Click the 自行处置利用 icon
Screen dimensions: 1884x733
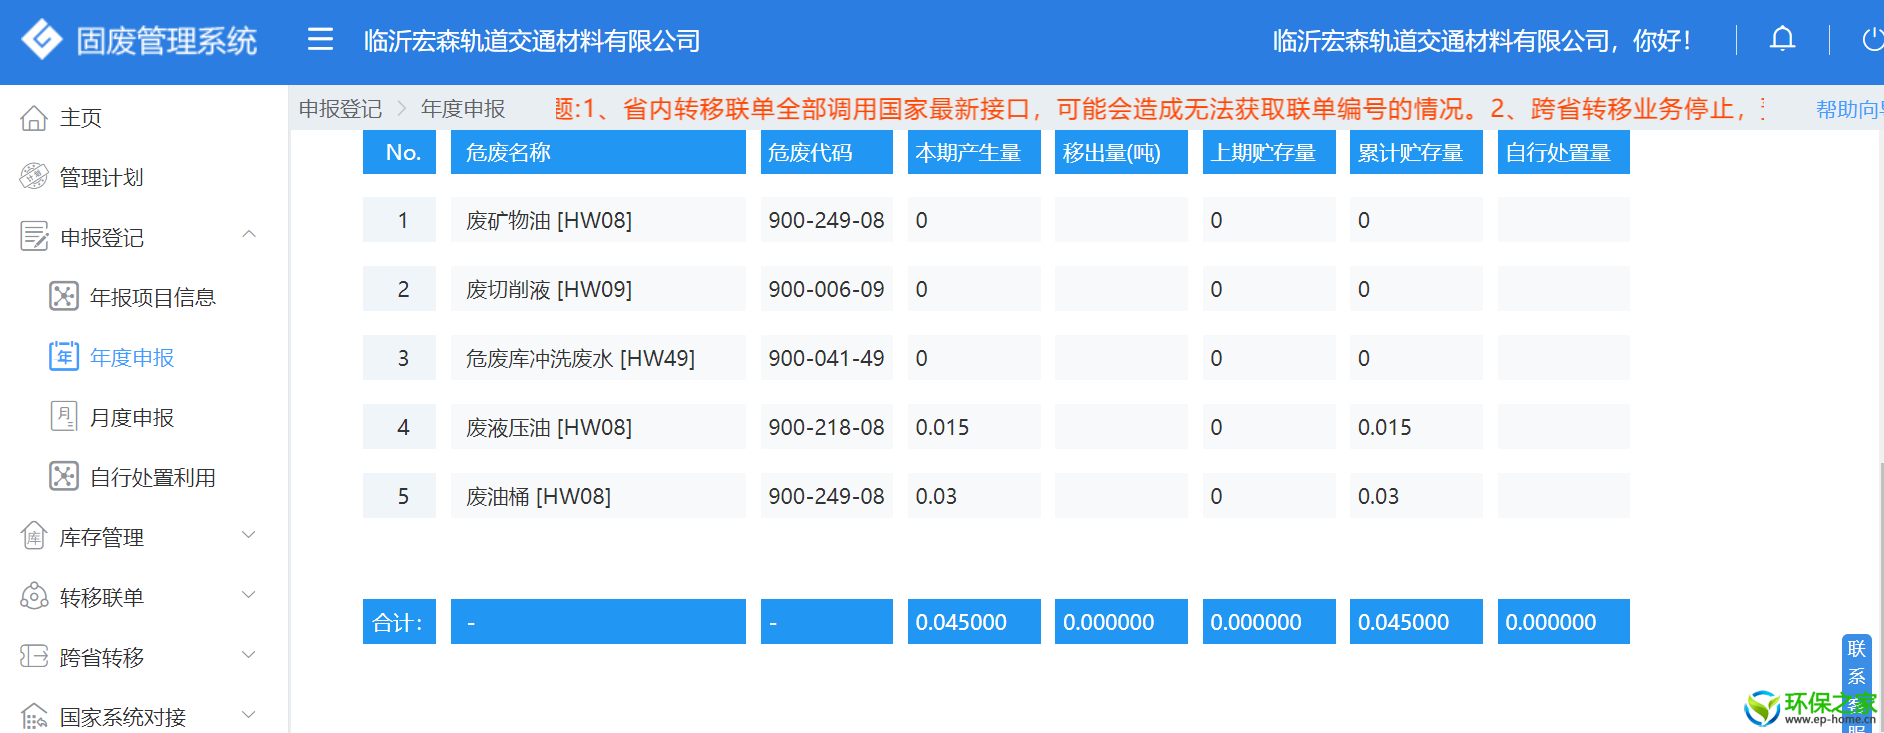pyautogui.click(x=64, y=477)
